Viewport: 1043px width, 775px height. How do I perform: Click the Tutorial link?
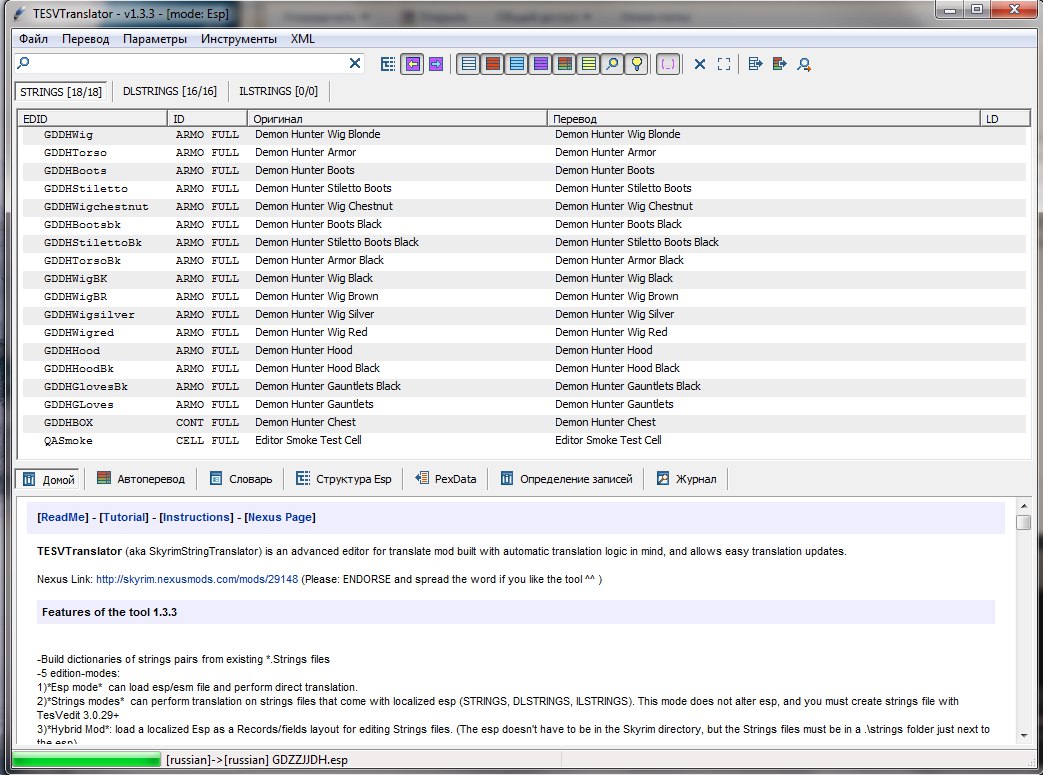tap(124, 517)
